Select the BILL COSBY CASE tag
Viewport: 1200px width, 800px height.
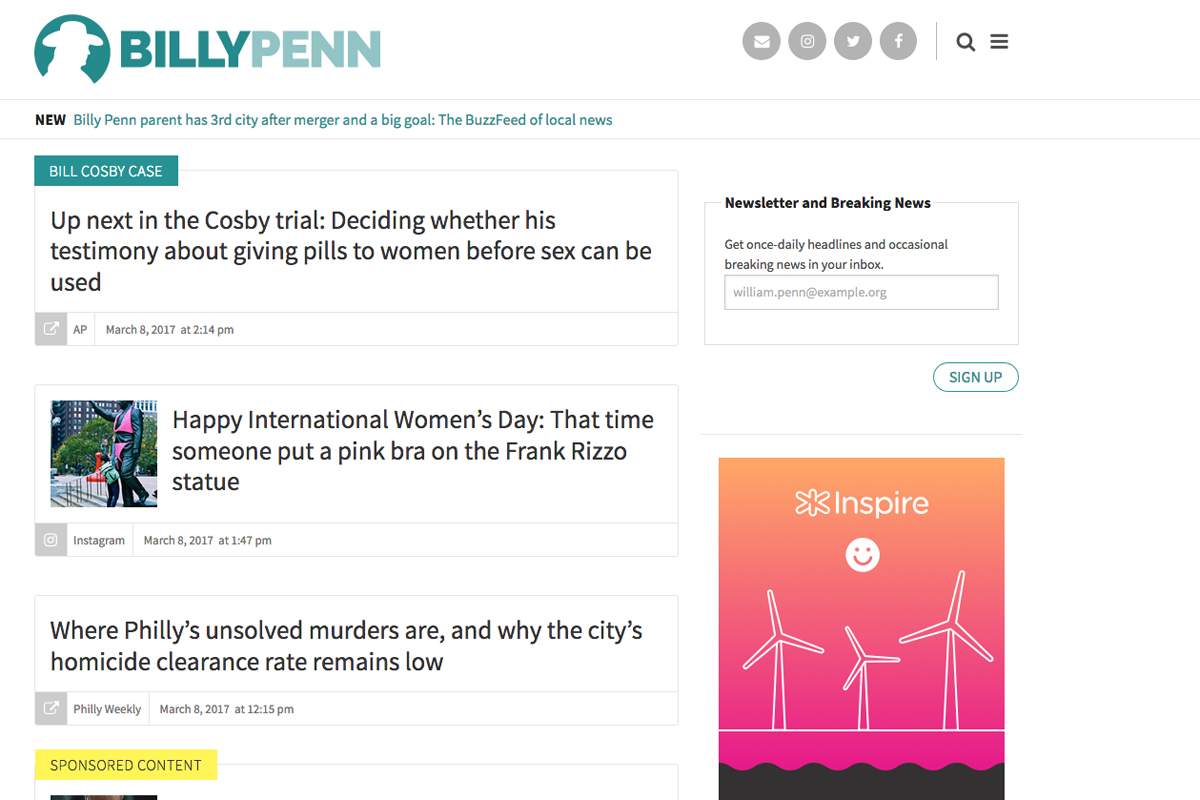(x=106, y=171)
